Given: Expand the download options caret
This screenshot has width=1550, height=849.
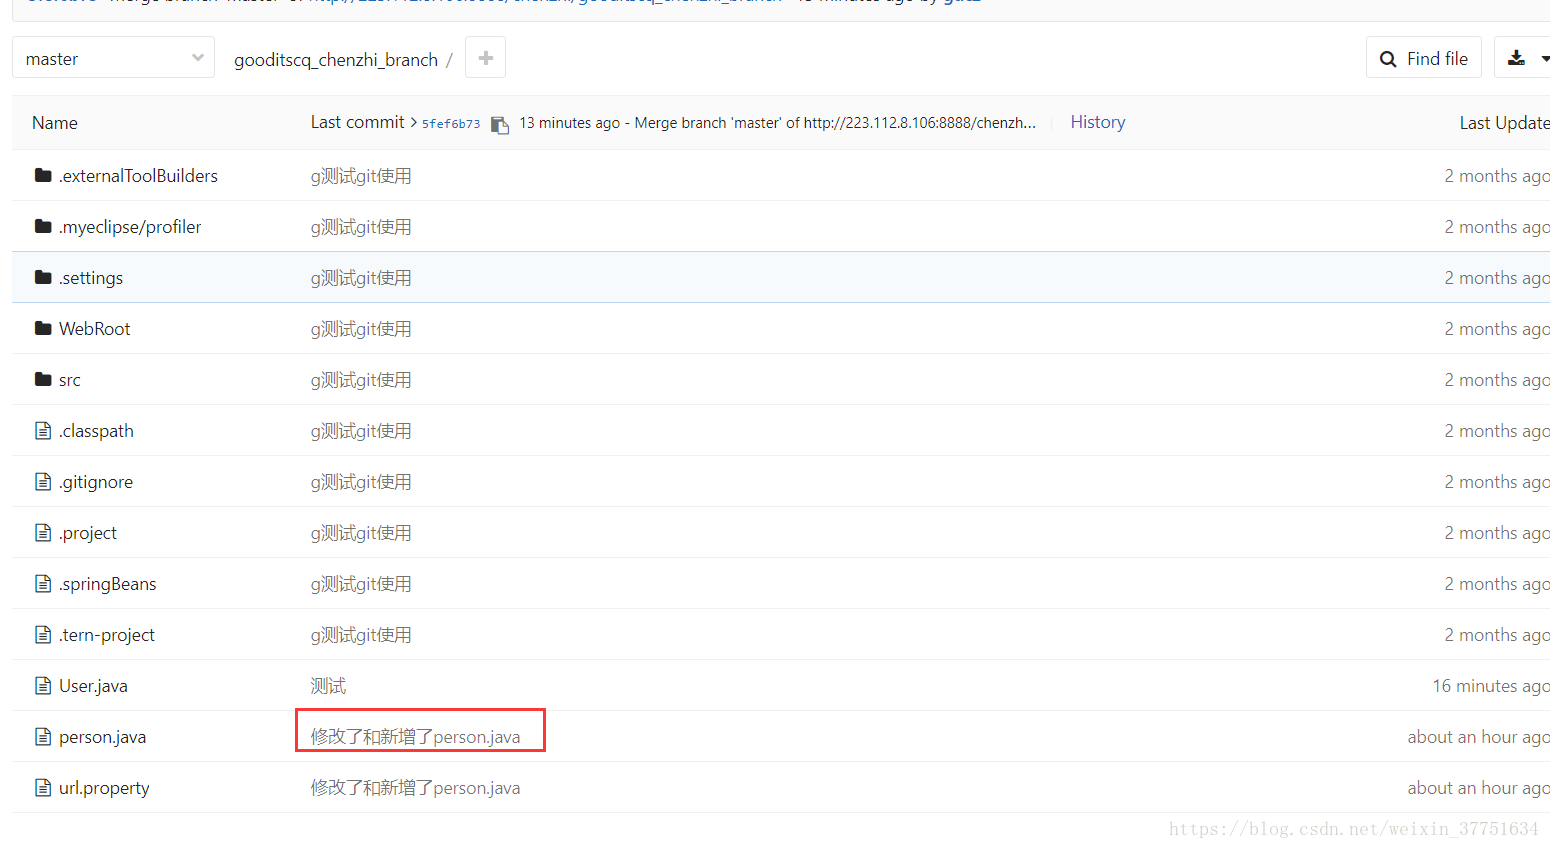Looking at the screenshot, I should (1544, 59).
